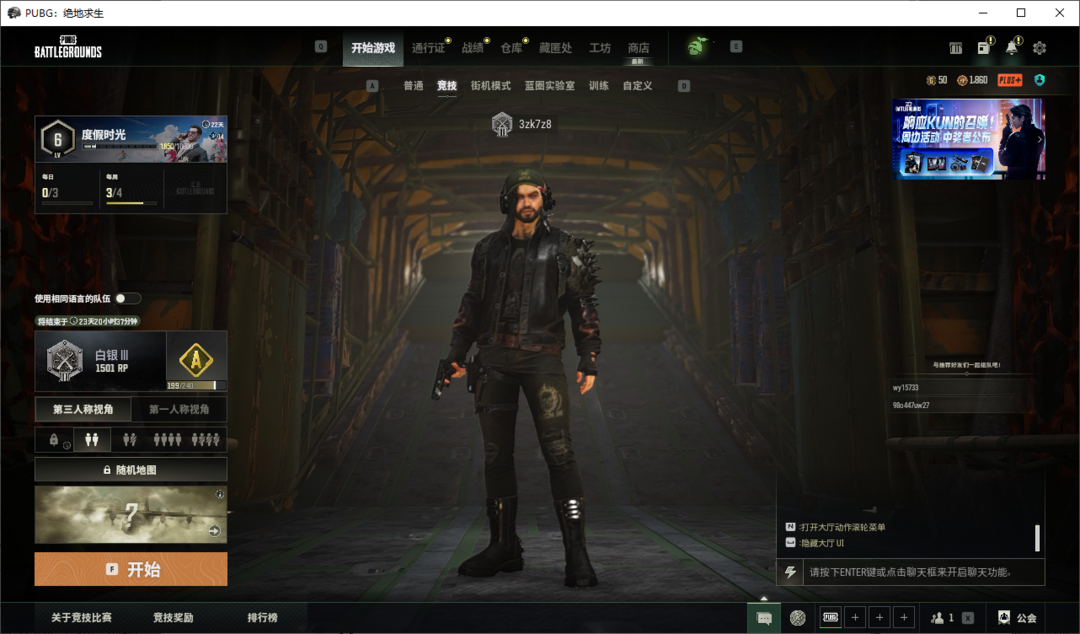Add a channel with the third plus slot
The image size is (1080, 634).
tap(904, 617)
